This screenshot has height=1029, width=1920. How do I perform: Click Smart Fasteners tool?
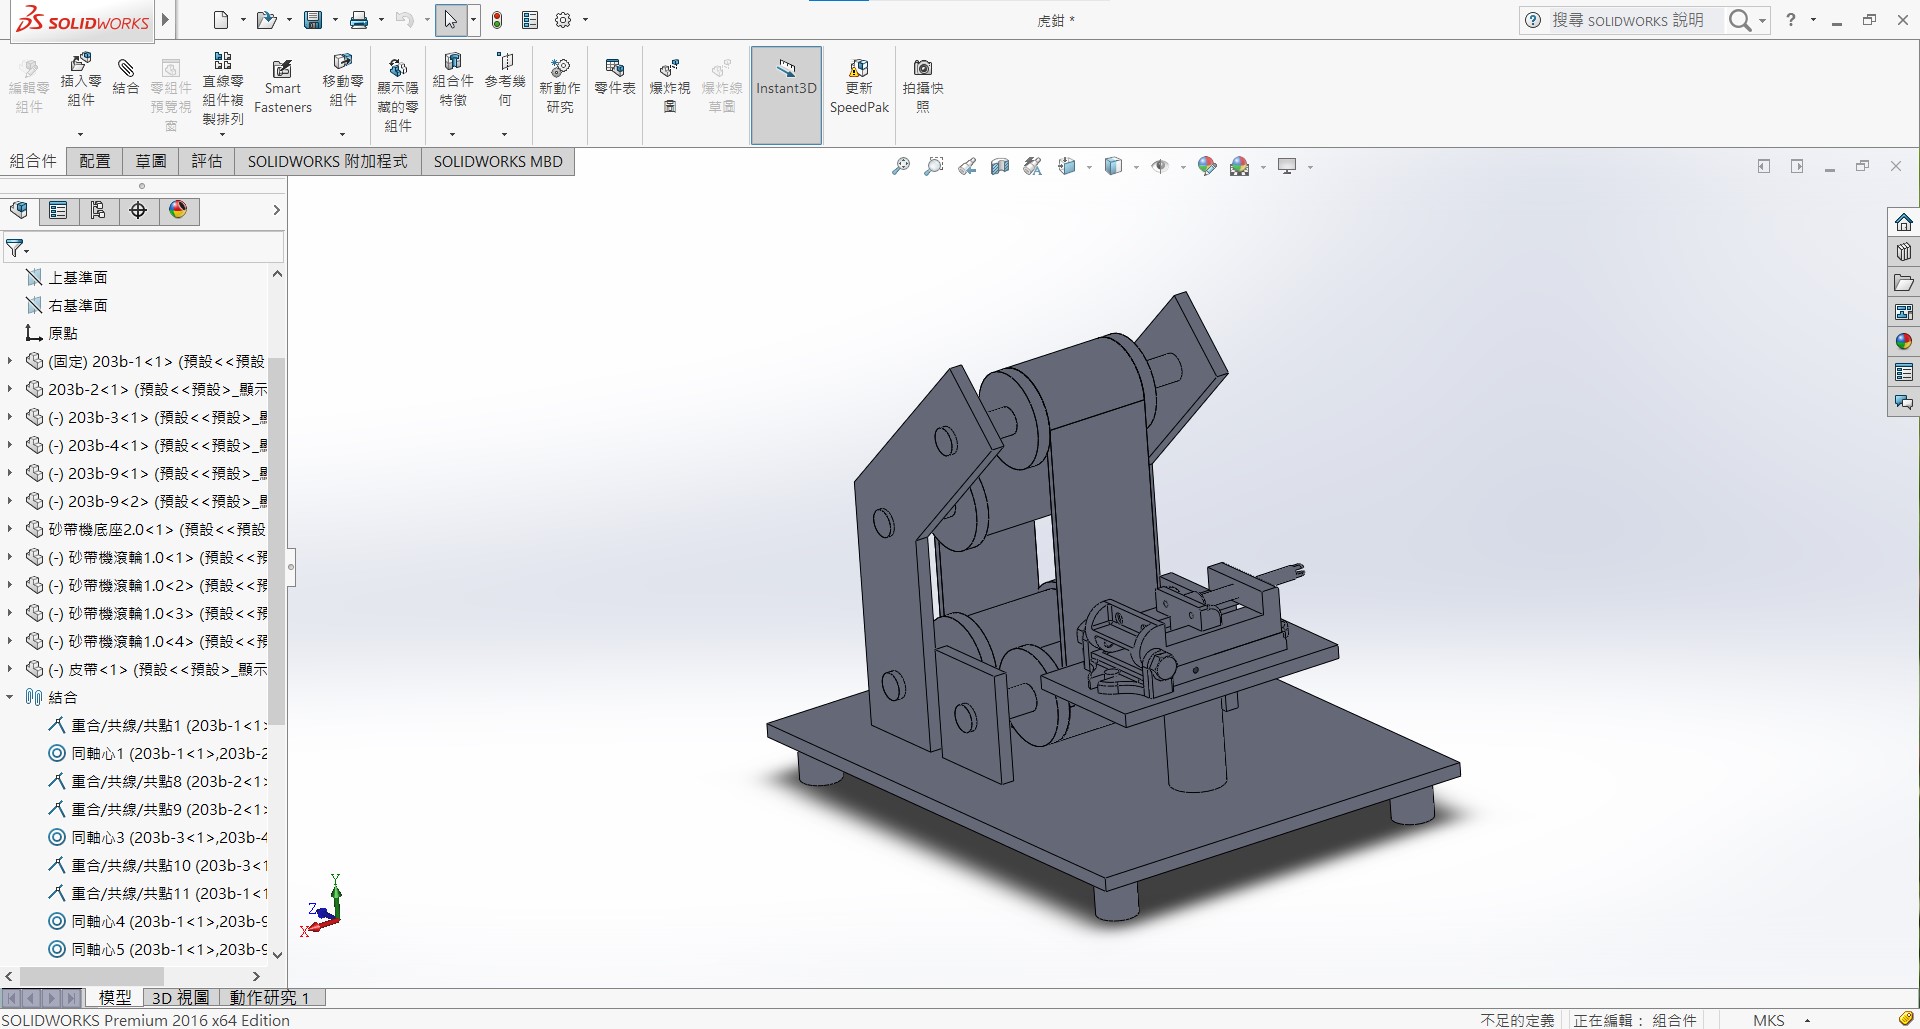coord(283,86)
